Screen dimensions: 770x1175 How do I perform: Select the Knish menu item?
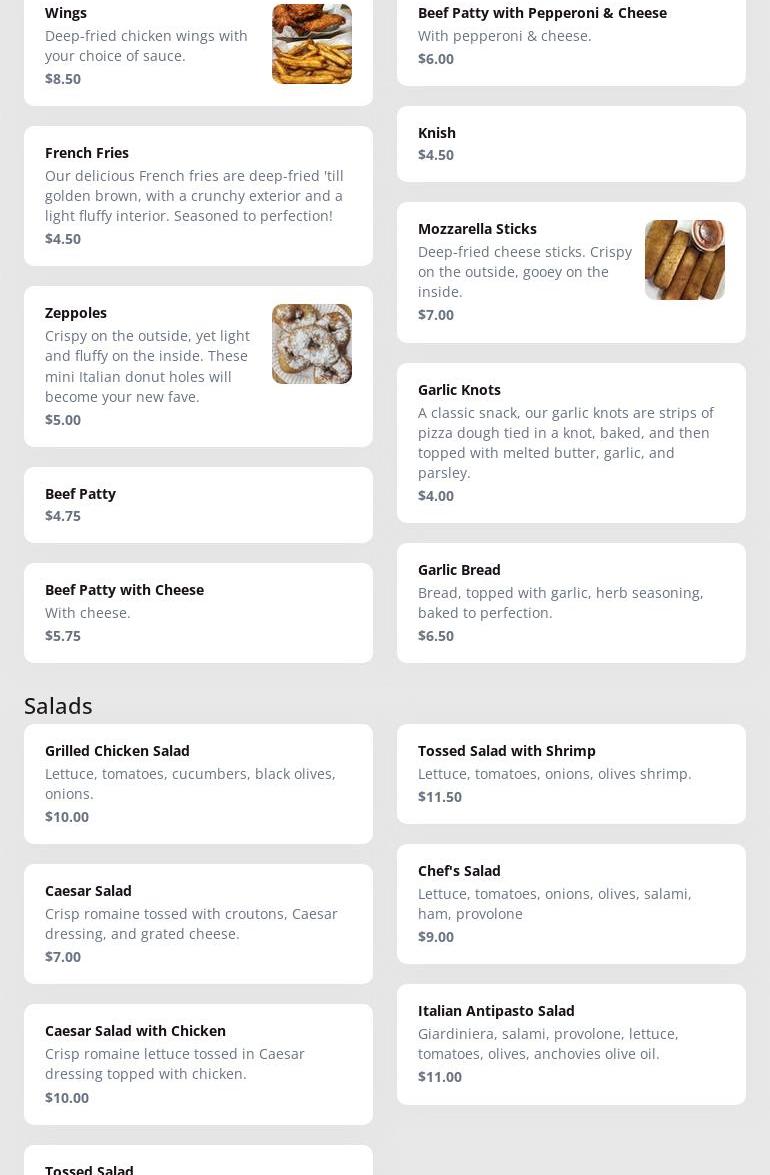437,133
